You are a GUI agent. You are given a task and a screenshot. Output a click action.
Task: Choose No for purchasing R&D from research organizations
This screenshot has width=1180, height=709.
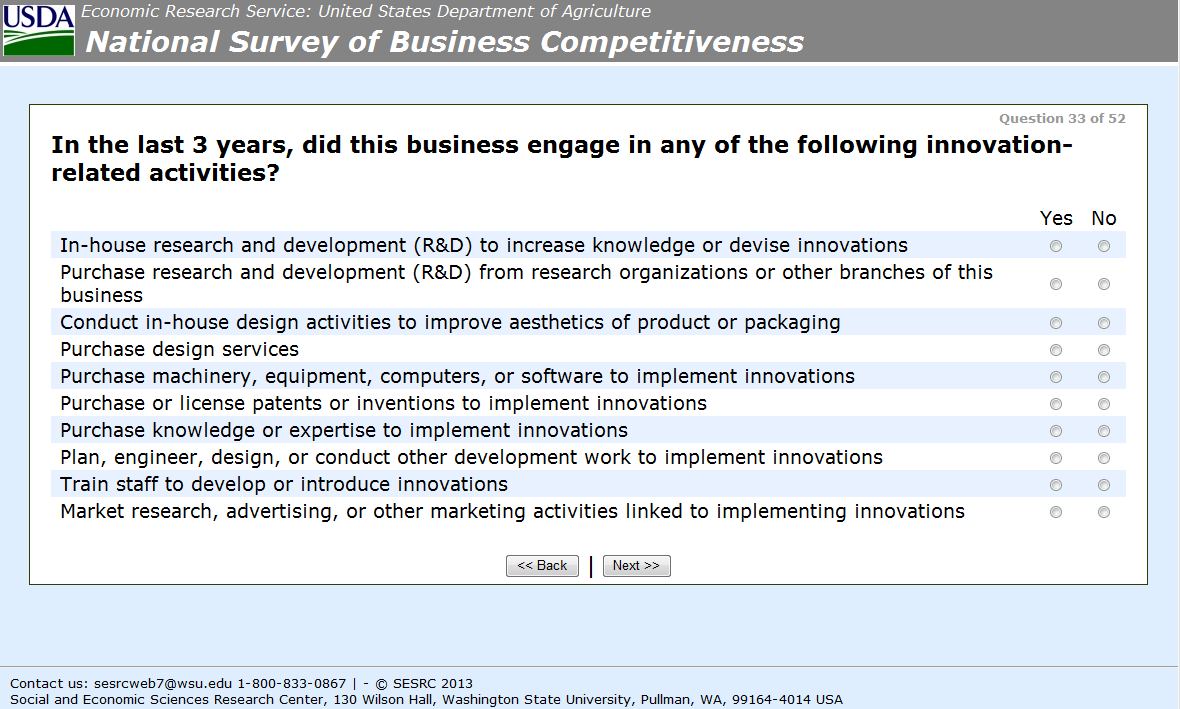[x=1104, y=284]
